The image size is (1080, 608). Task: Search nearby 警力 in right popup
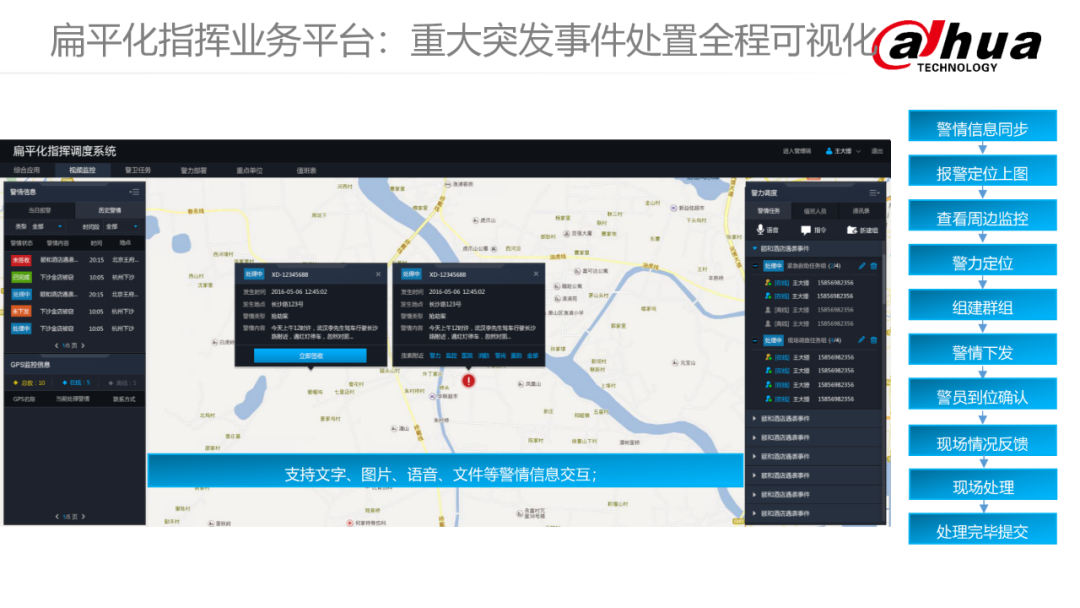tap(435, 355)
